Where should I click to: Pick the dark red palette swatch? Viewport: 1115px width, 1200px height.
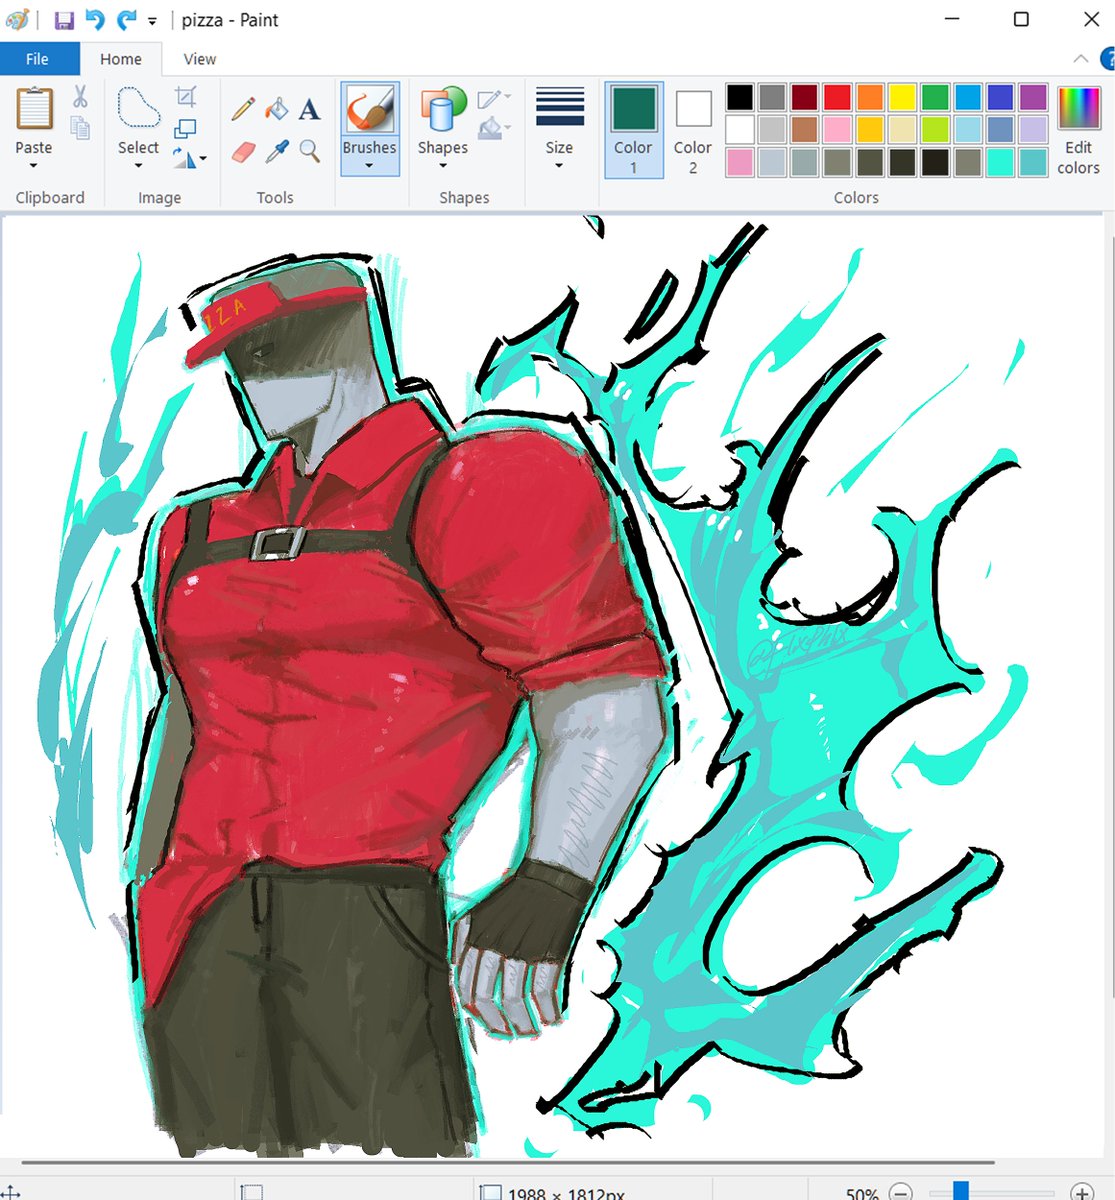tap(805, 97)
